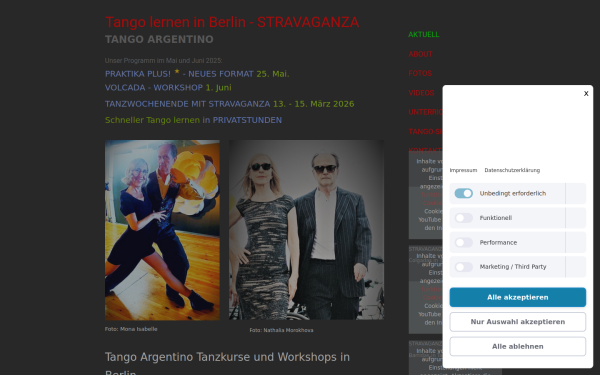600x375 pixels.
Task: Open the ABOUT menu item
Action: coord(420,54)
